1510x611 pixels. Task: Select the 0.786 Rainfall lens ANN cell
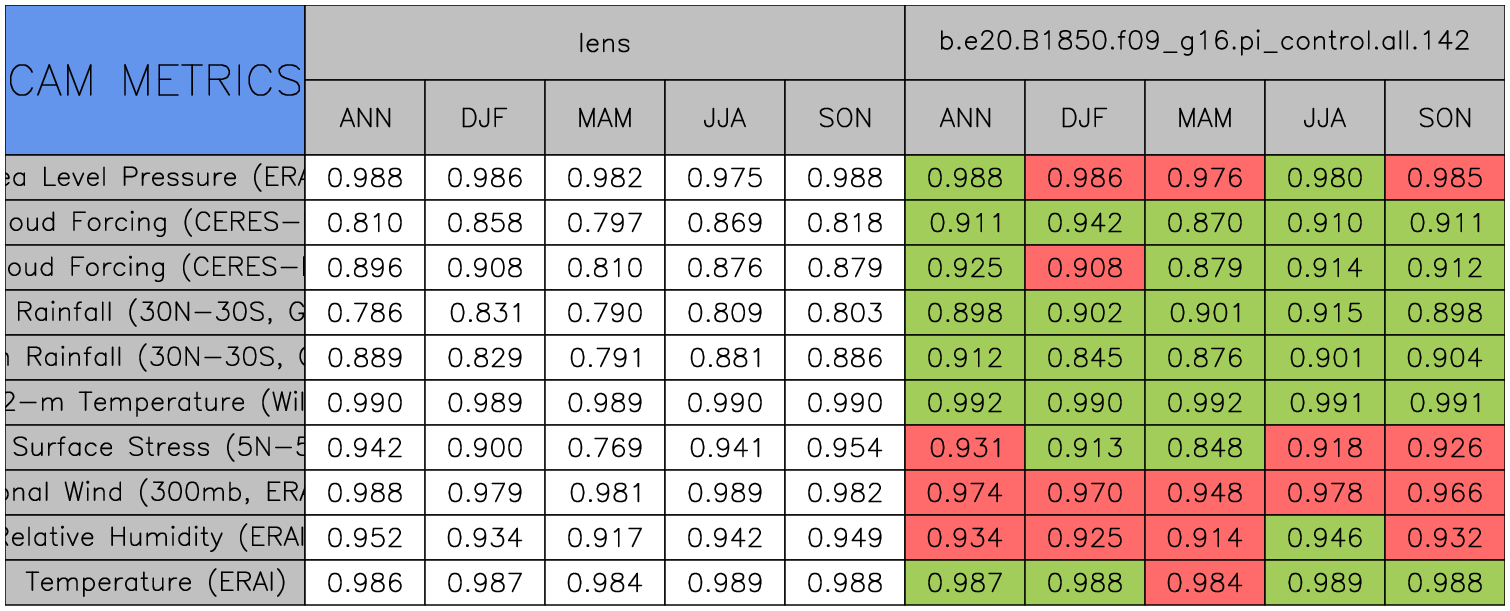(364, 313)
